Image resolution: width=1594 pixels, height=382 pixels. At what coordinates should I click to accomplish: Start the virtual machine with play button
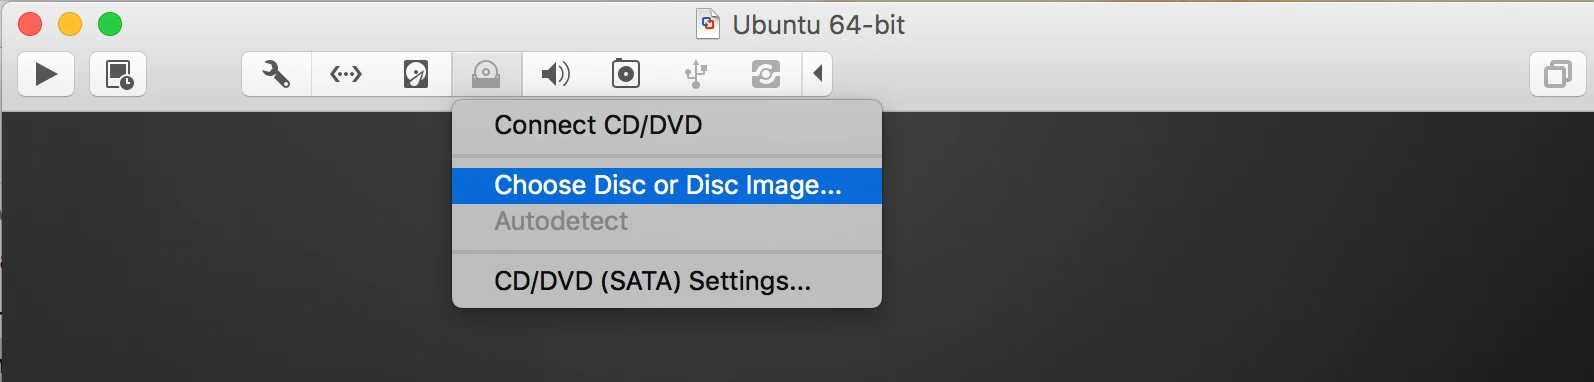click(x=46, y=74)
